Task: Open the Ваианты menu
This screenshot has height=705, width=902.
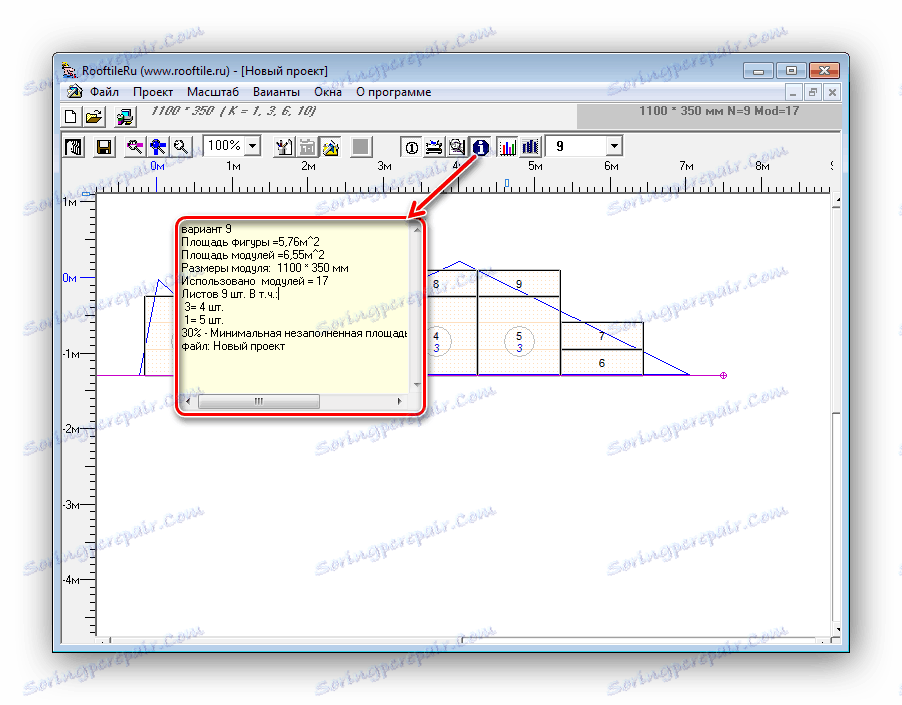Action: pos(277,92)
